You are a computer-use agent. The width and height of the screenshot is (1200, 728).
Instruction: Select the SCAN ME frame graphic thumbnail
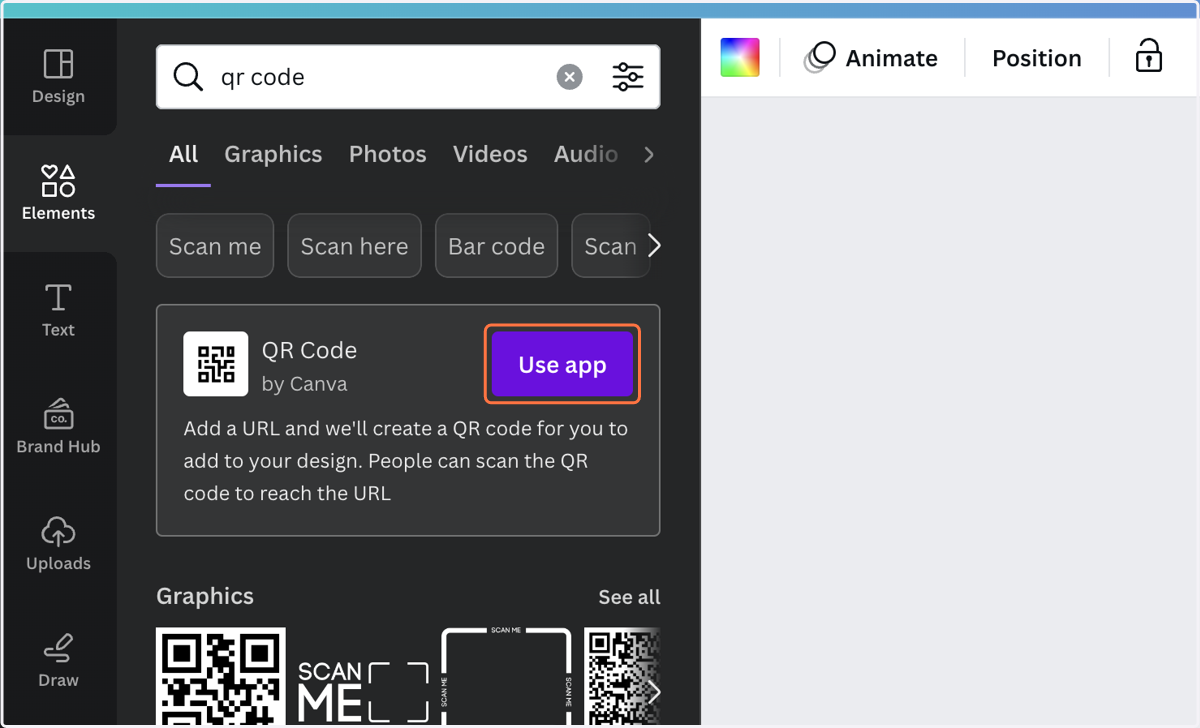(x=506, y=677)
